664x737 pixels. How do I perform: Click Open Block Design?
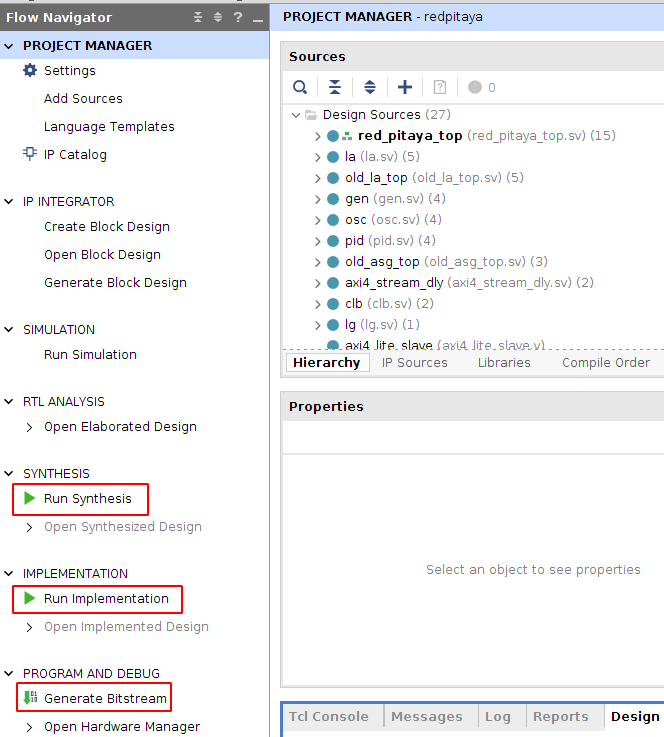click(102, 255)
